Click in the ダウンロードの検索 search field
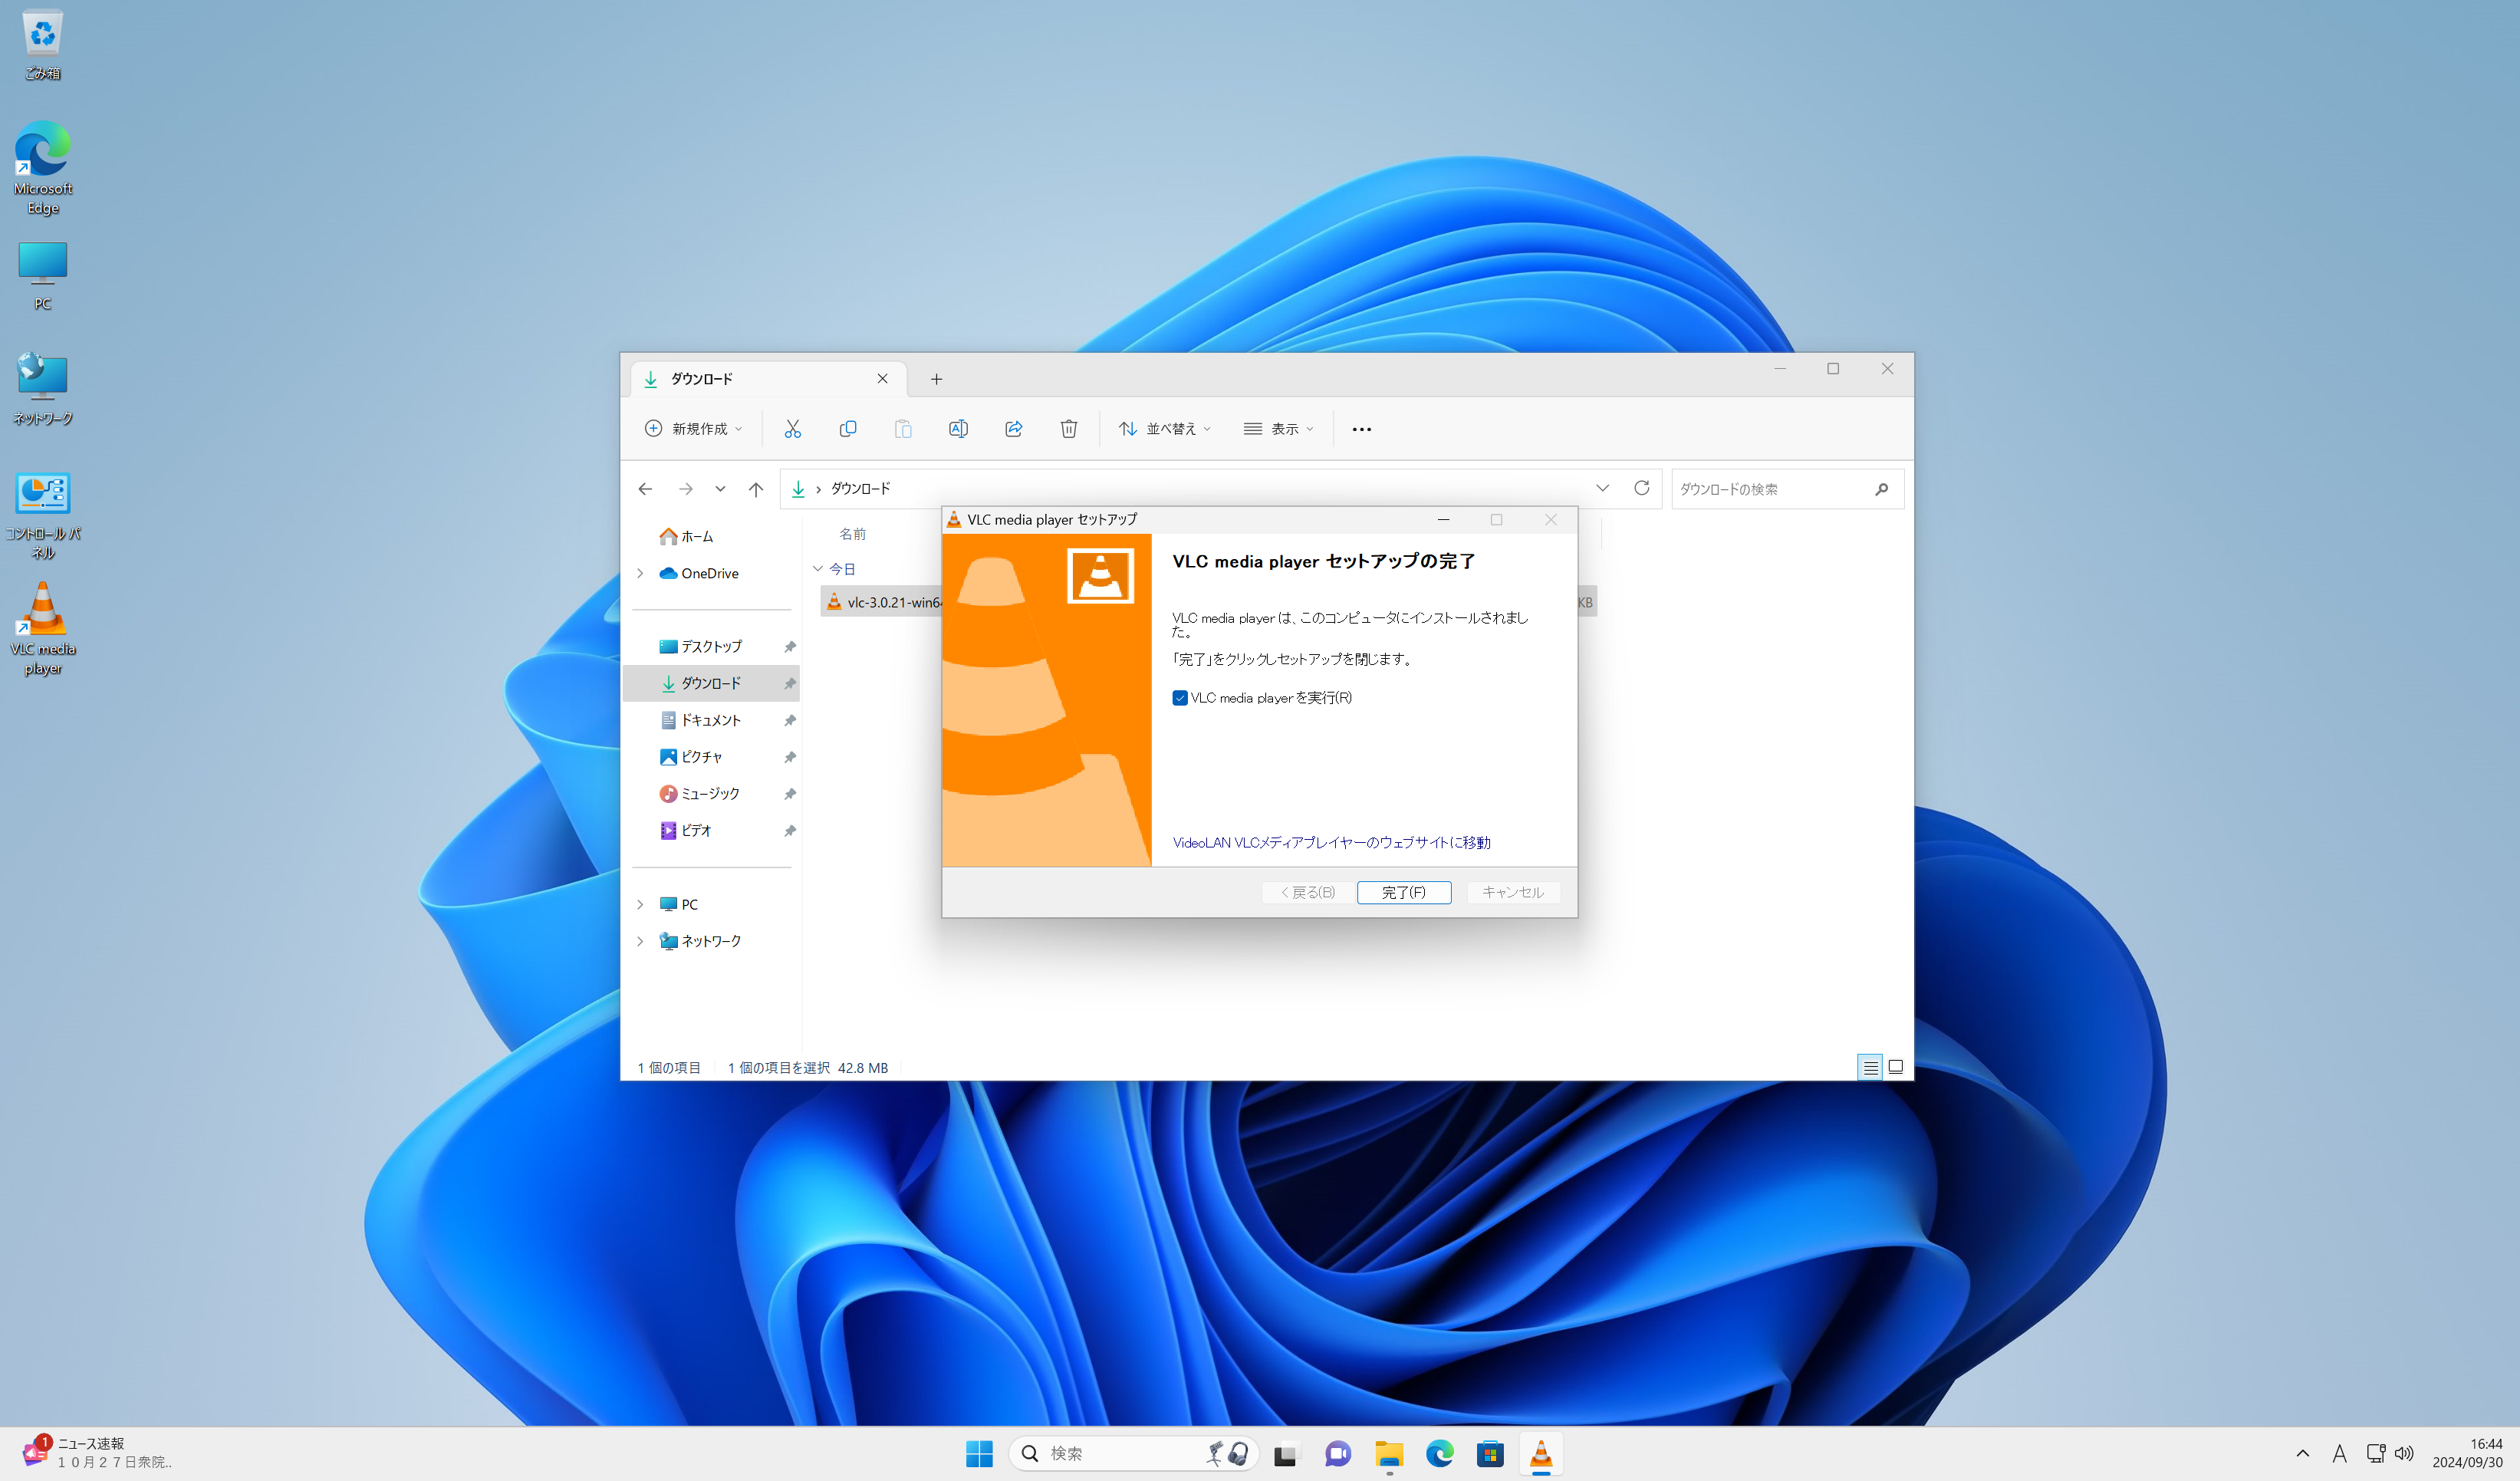 coord(1770,489)
